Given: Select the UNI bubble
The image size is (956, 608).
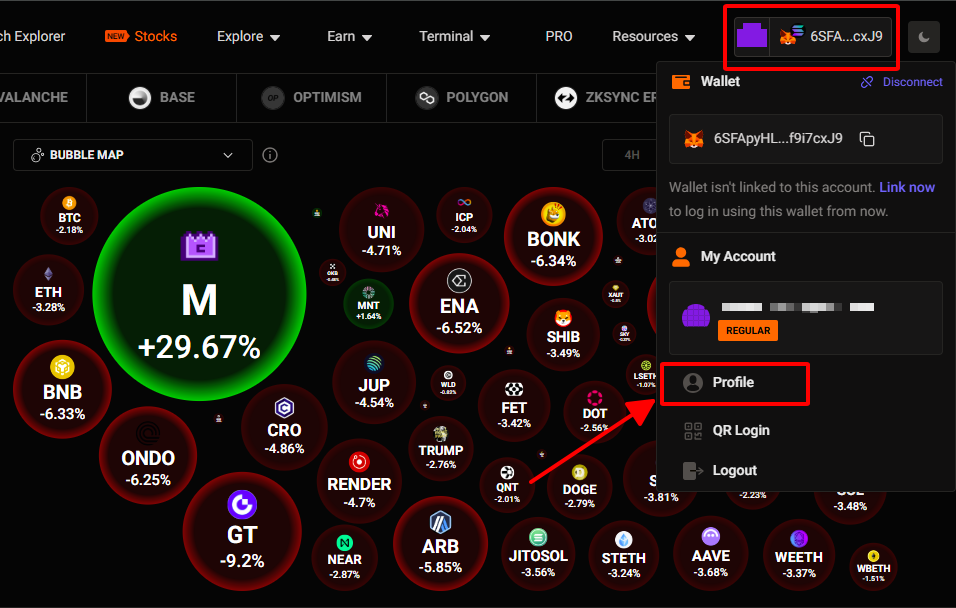Looking at the screenshot, I should click(x=381, y=230).
